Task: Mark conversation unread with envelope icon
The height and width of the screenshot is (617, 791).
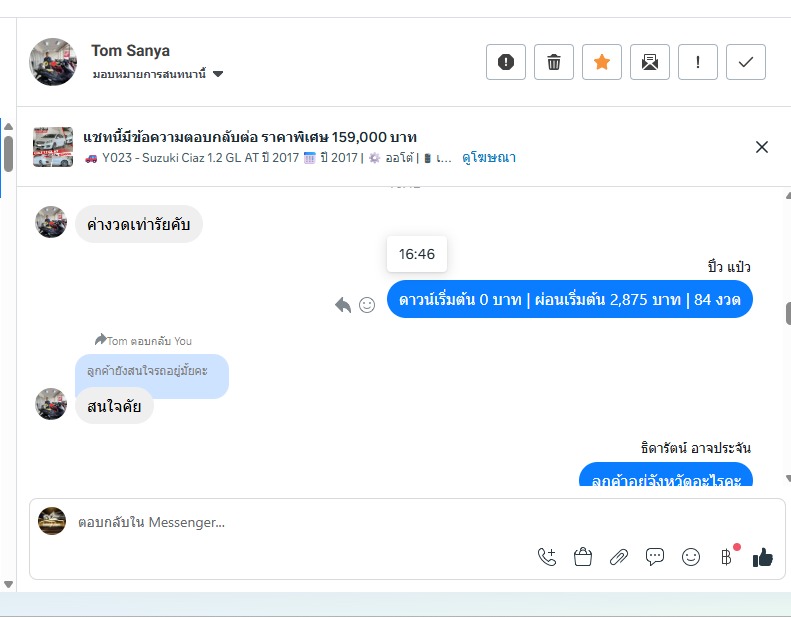Action: pos(649,62)
